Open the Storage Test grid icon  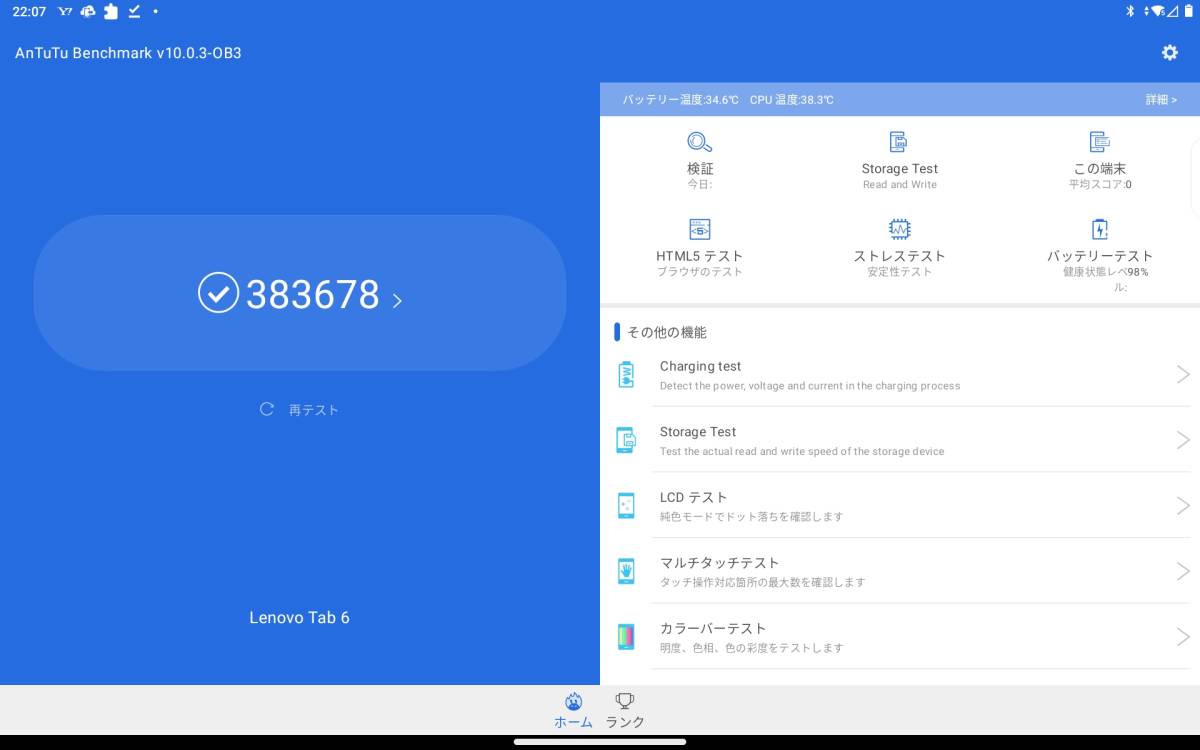899,142
